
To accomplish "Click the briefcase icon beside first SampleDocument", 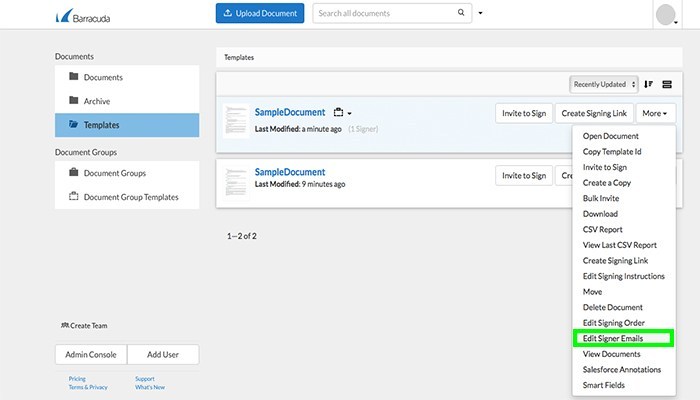I will pos(338,113).
